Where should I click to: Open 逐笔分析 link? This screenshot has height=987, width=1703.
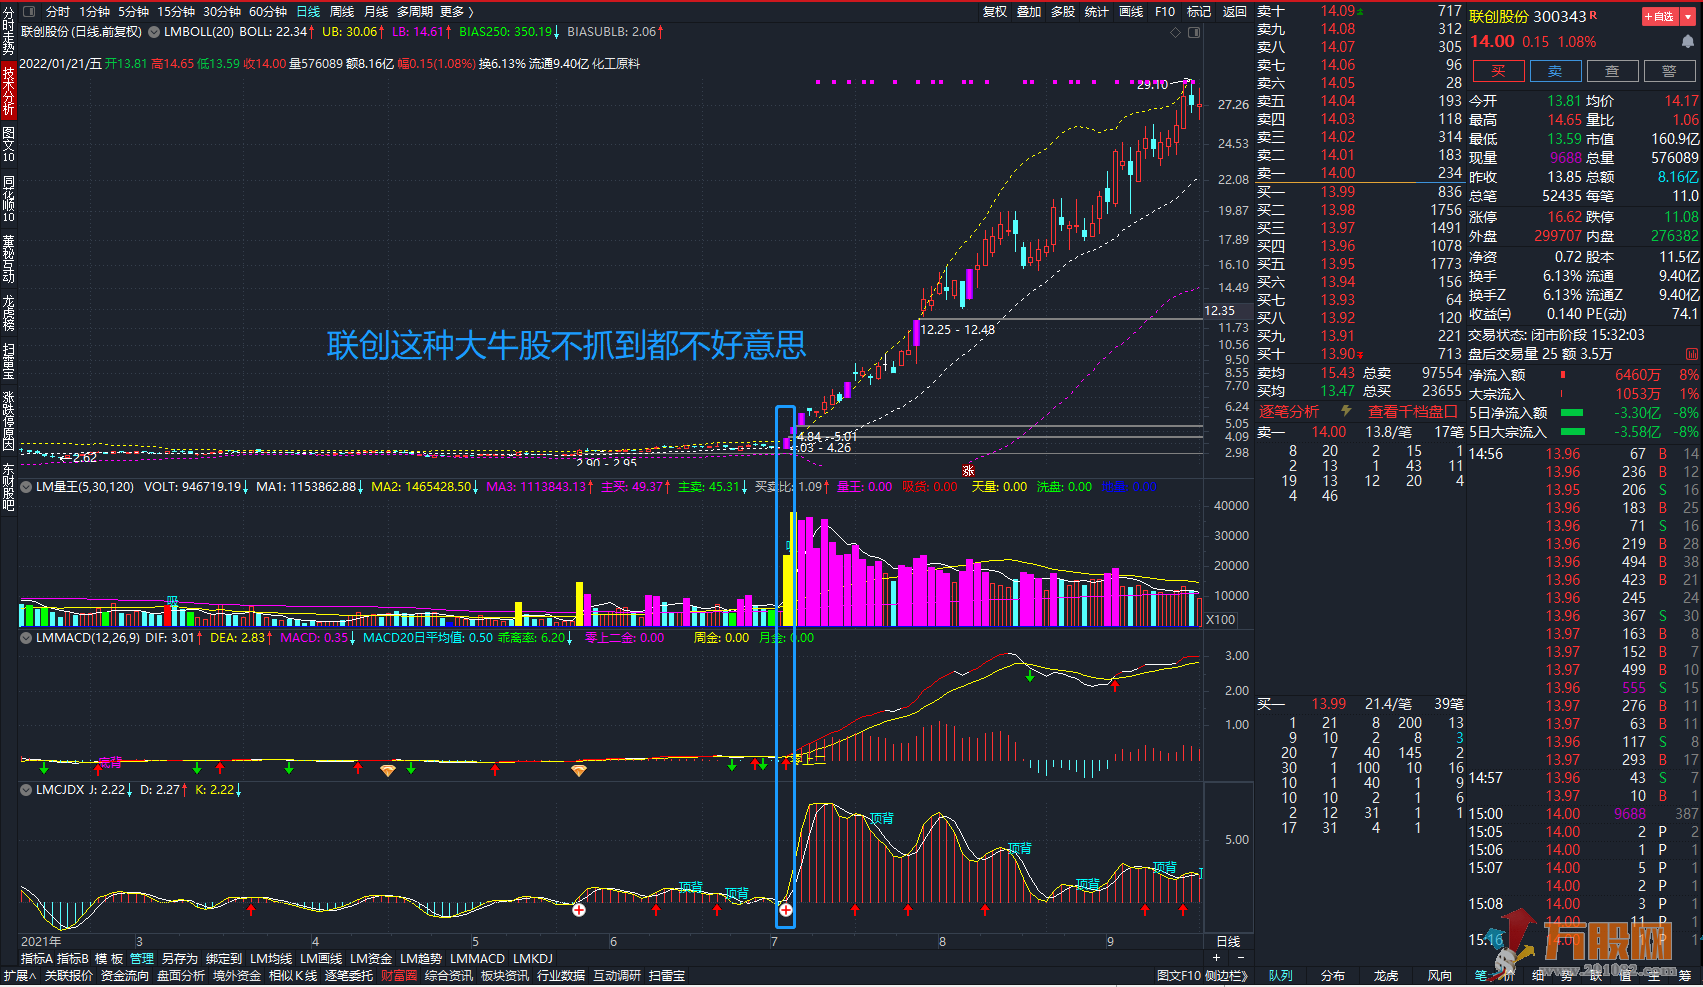pyautogui.click(x=1289, y=411)
